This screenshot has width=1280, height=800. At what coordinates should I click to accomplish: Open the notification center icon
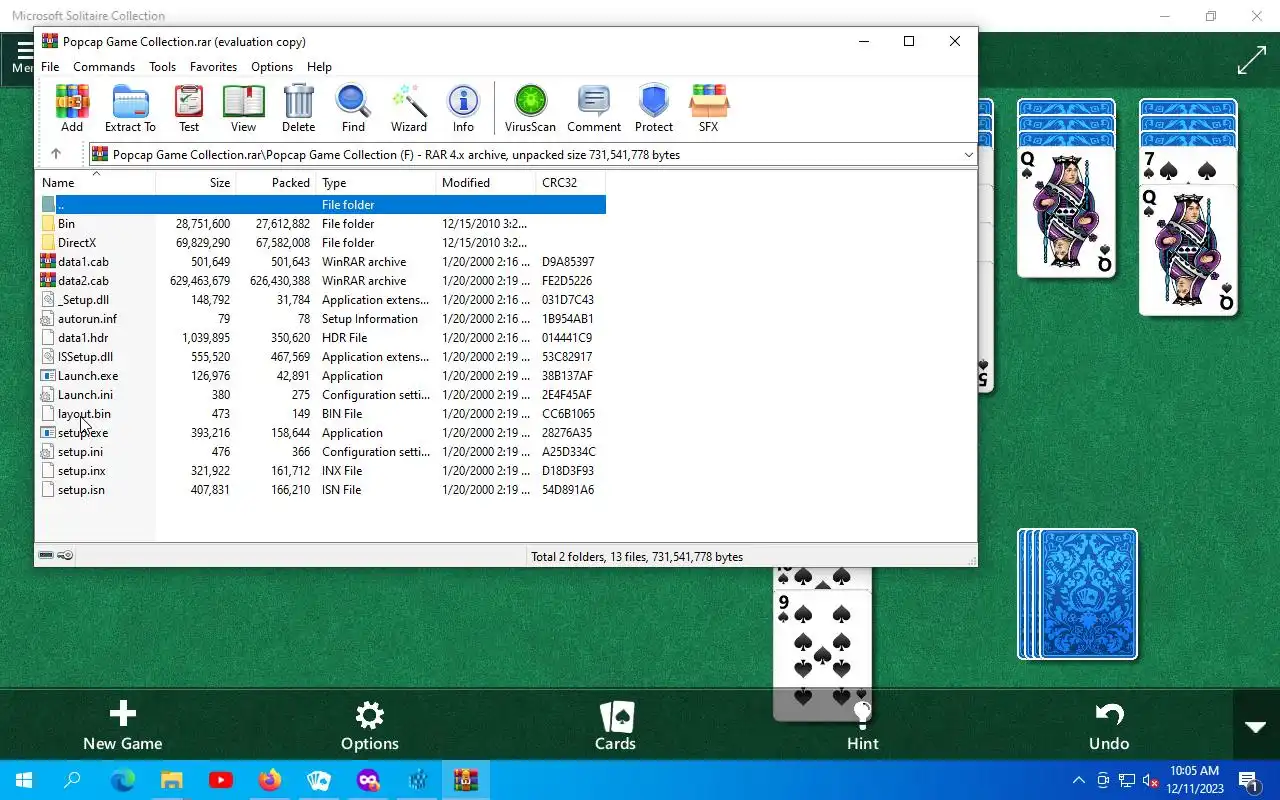1248,780
